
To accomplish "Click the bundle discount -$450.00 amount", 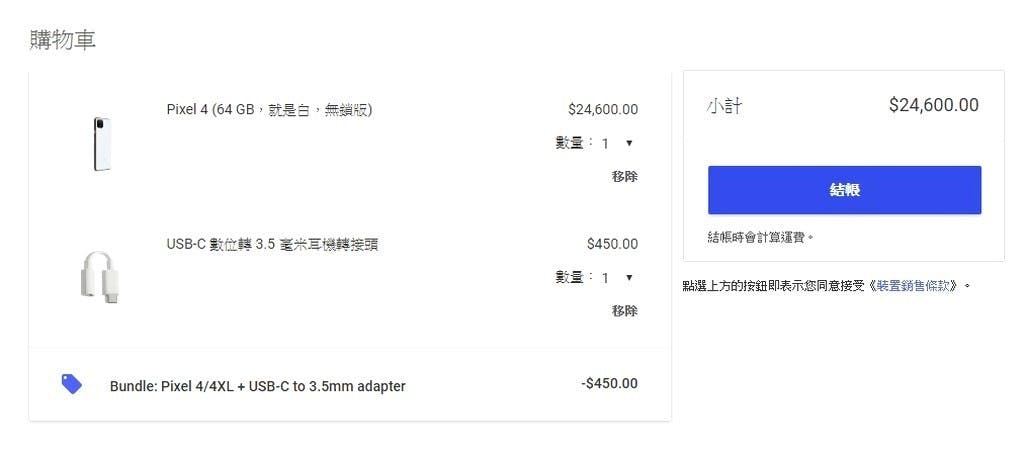I will (x=609, y=384).
